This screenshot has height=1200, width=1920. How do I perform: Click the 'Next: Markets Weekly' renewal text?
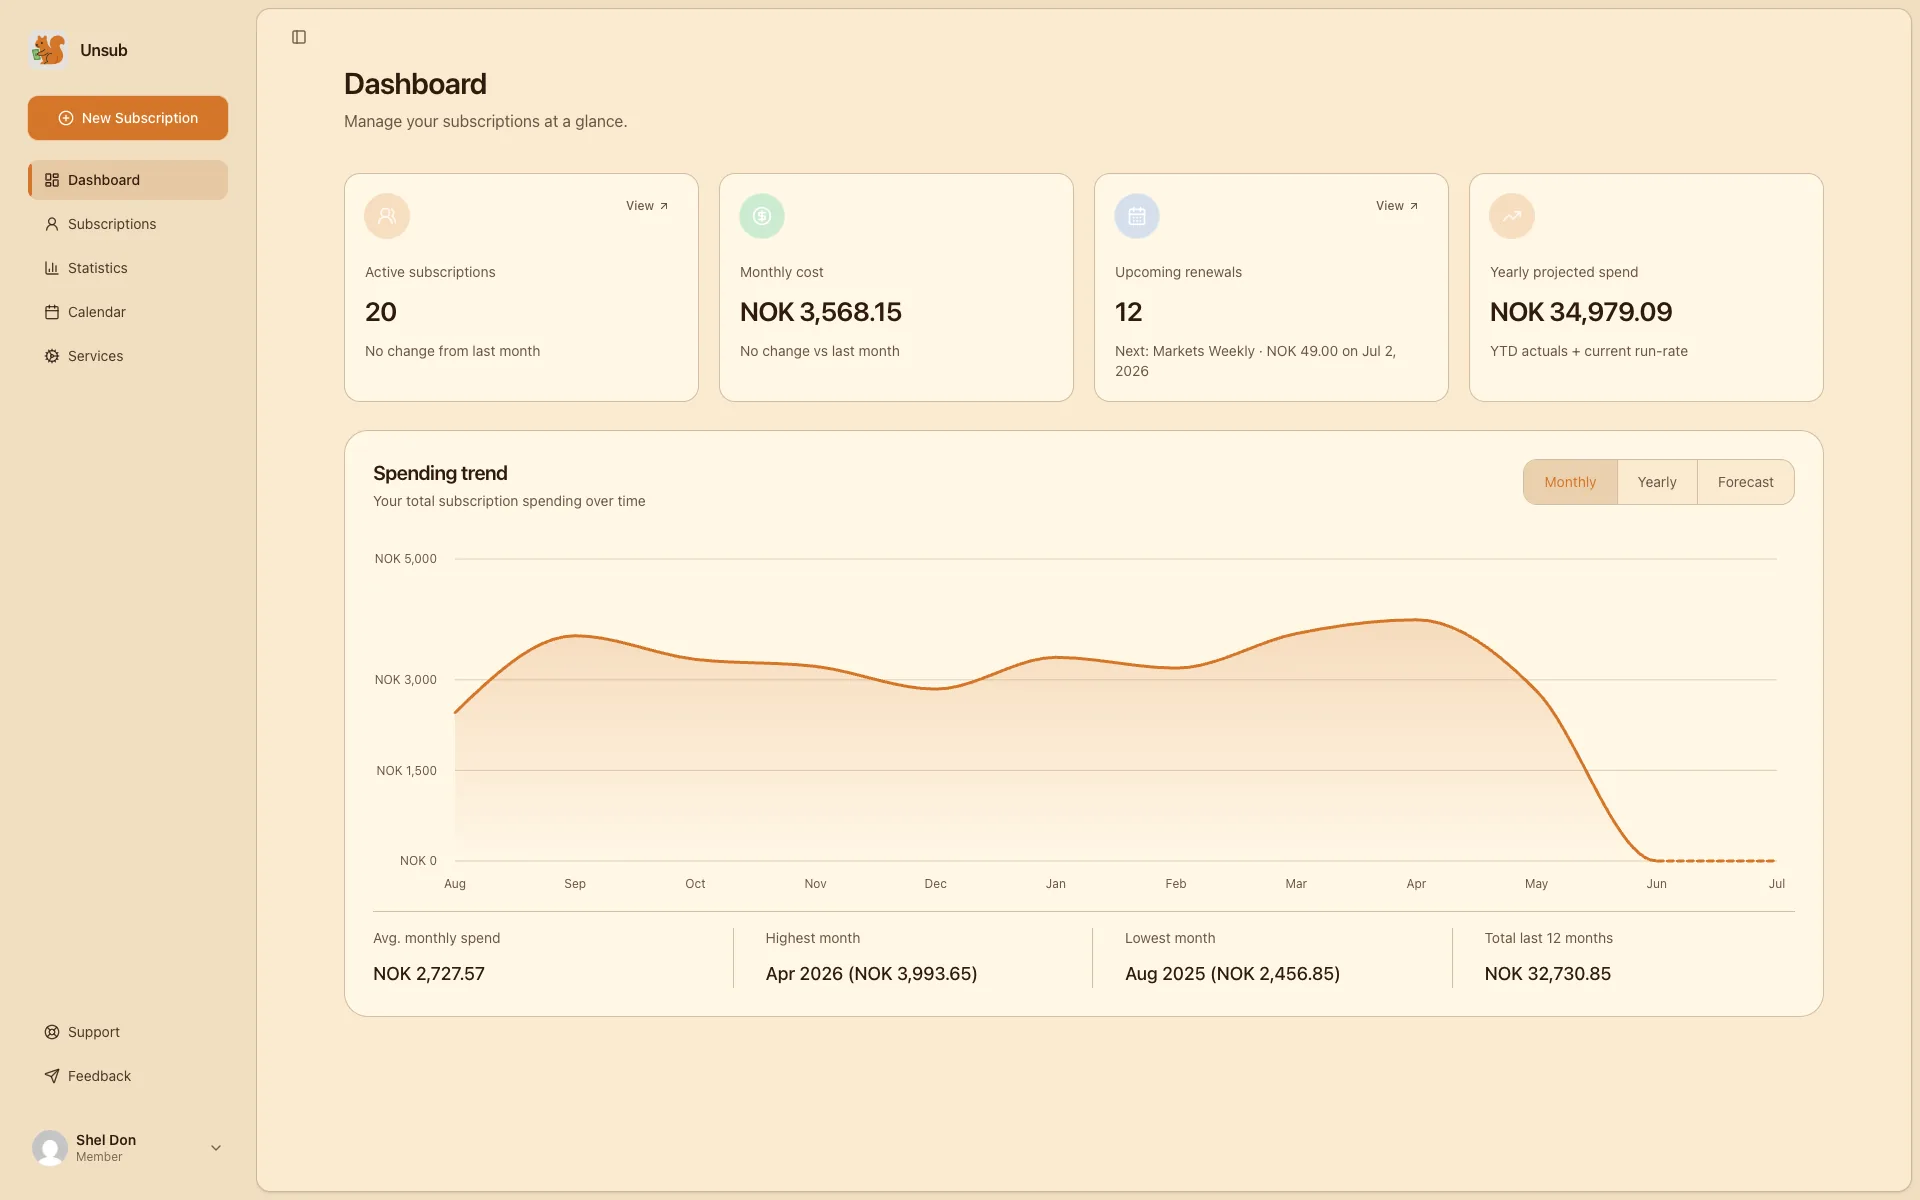(1255, 361)
